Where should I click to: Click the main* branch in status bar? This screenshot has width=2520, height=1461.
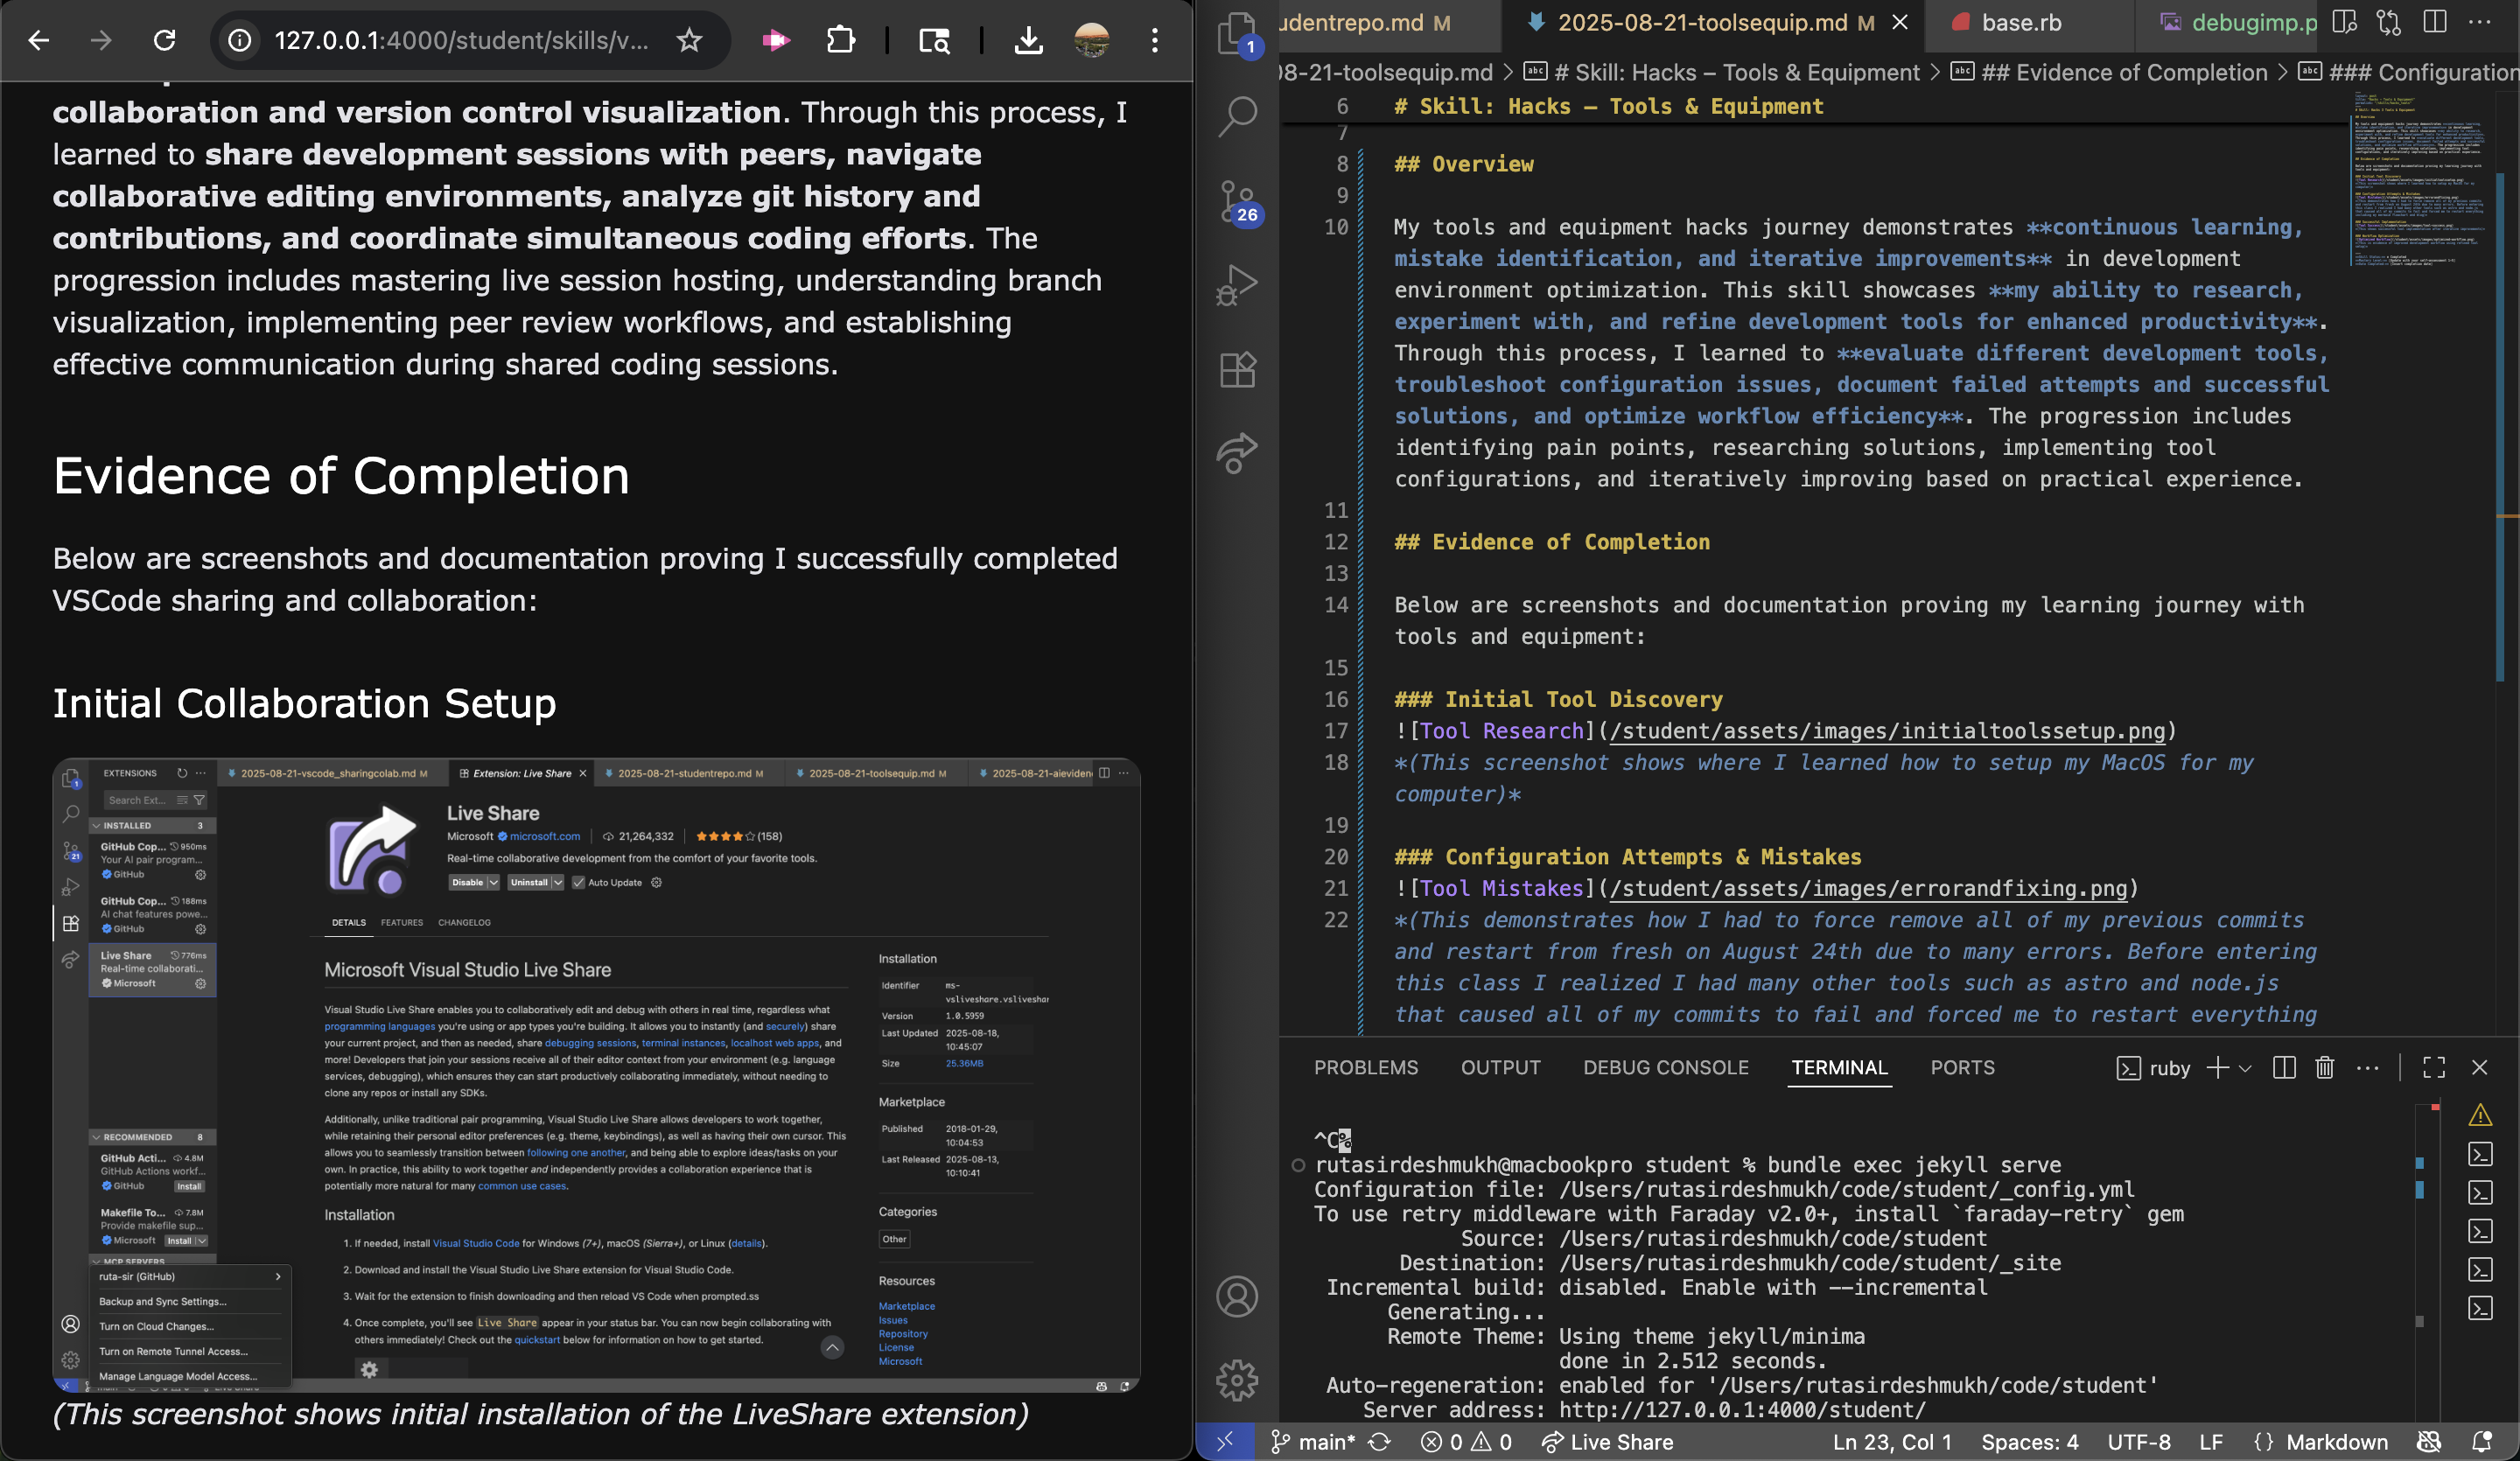(1313, 1442)
